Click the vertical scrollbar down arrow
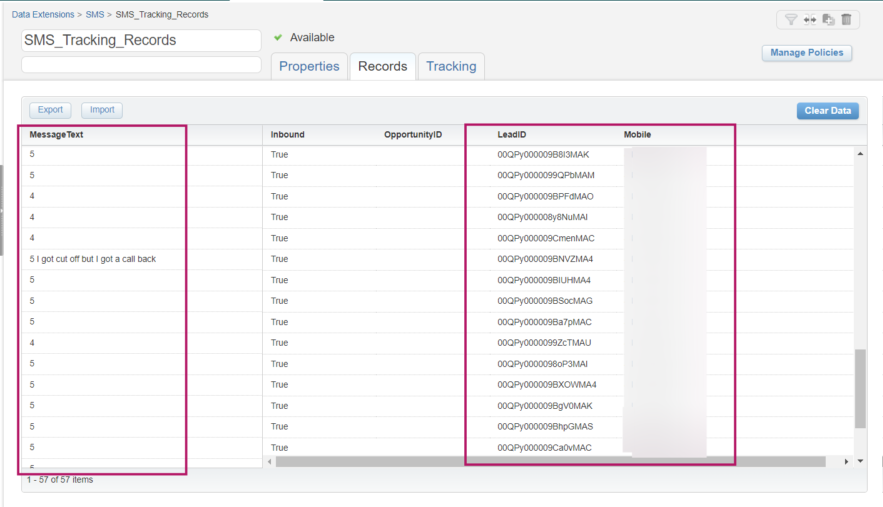The width and height of the screenshot is (883, 507). coord(860,461)
